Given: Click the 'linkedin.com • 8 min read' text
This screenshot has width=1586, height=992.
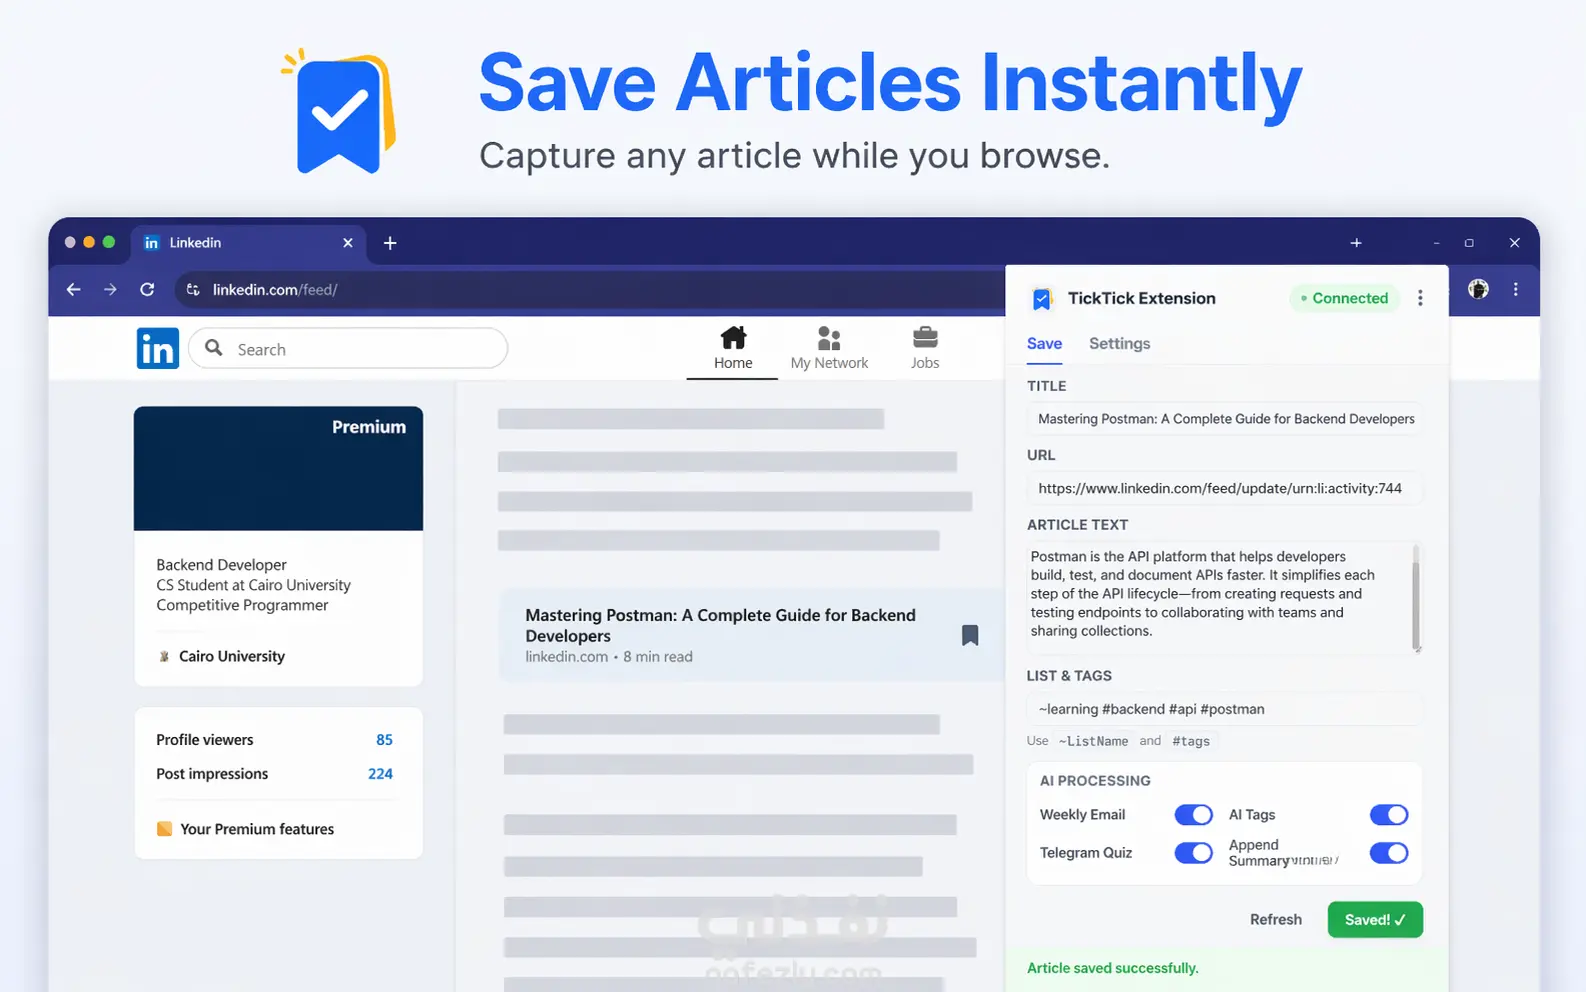Looking at the screenshot, I should pos(609,657).
